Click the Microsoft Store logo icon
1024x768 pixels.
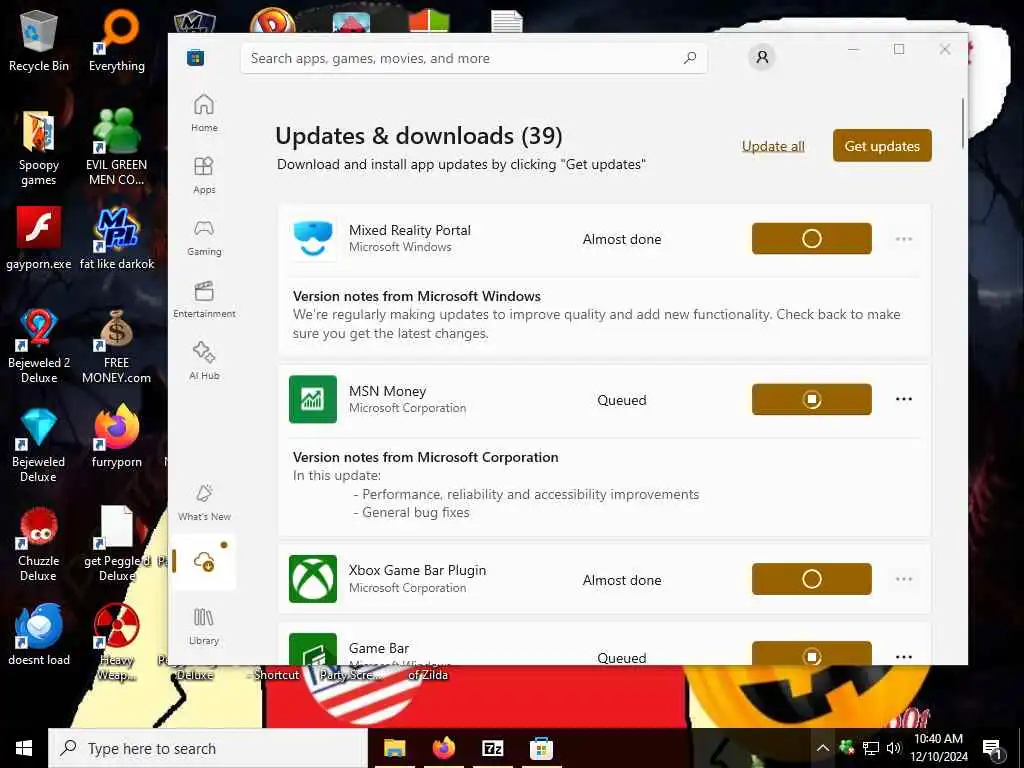(x=195, y=57)
